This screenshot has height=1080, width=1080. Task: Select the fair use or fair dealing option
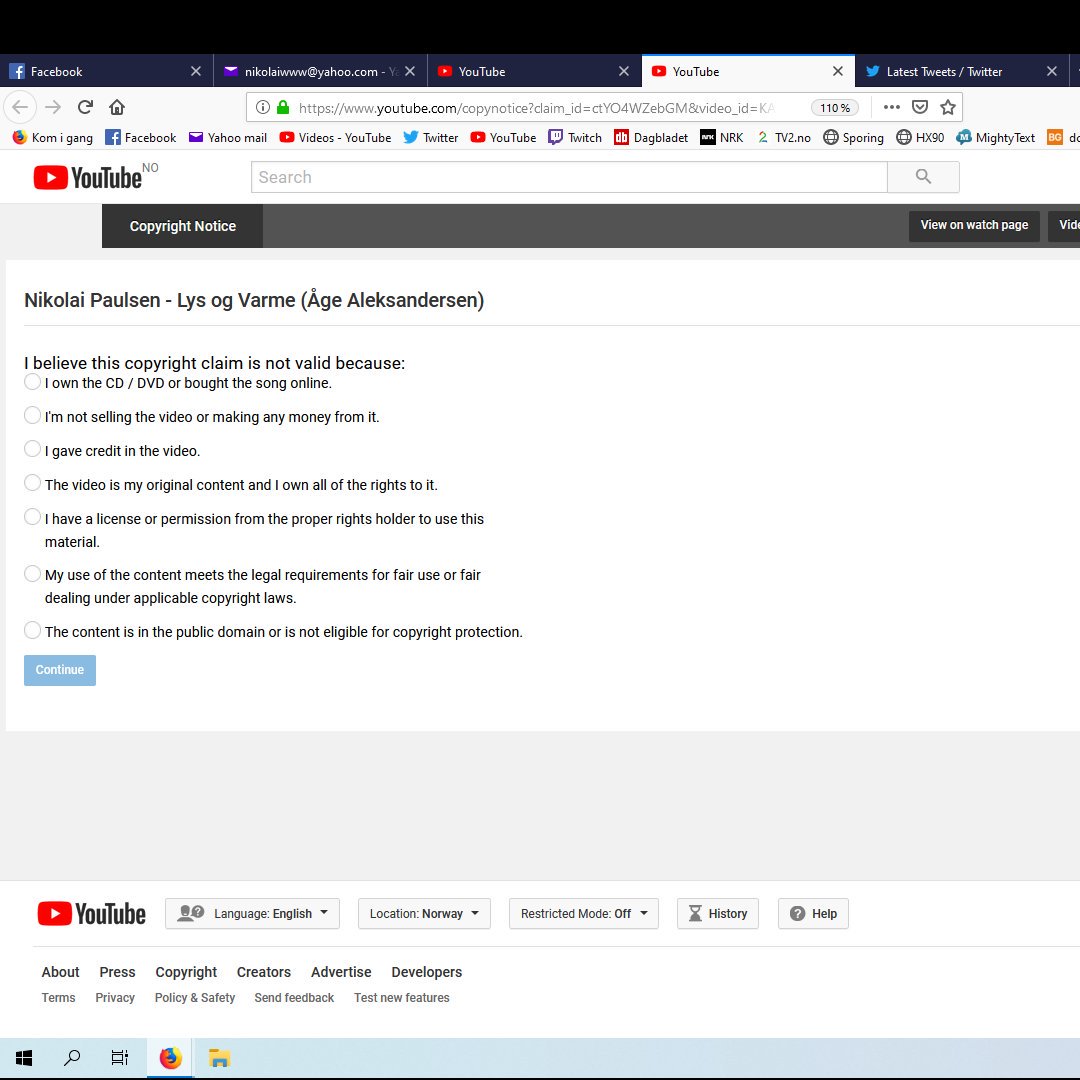[32, 574]
